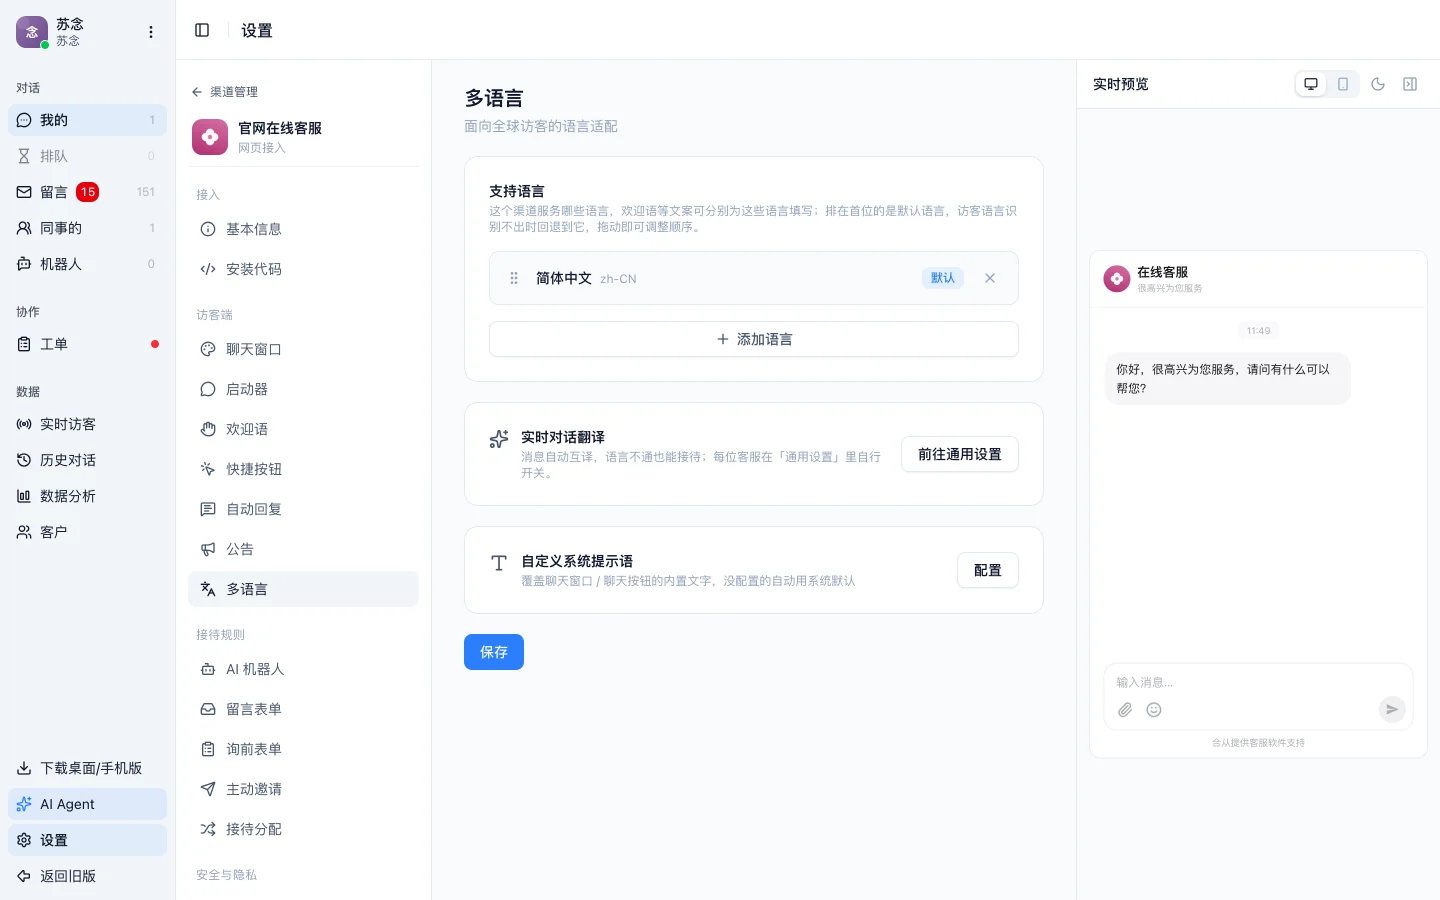The image size is (1440, 900).
Task: Click the 添加语言 button
Action: tap(754, 339)
